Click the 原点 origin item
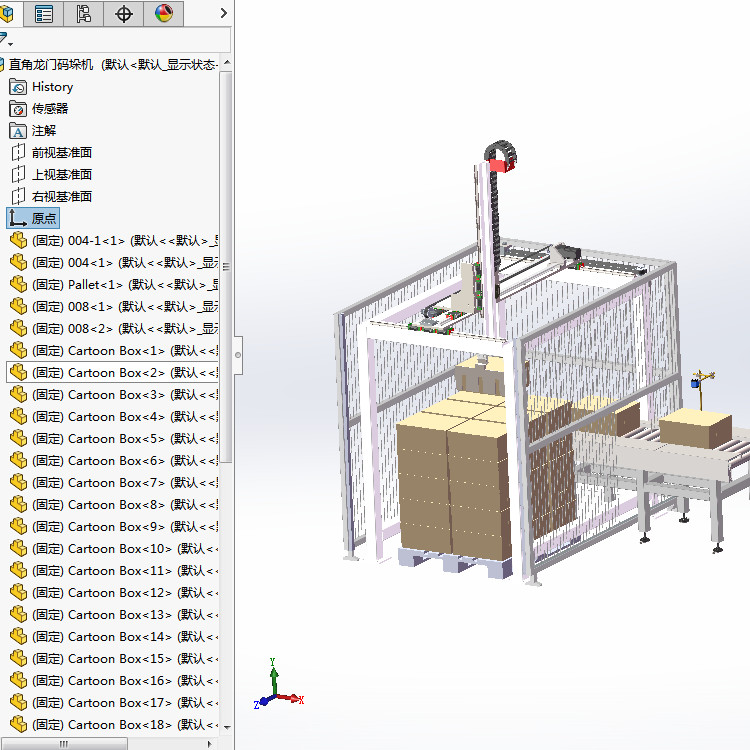750x750 pixels. 44,218
